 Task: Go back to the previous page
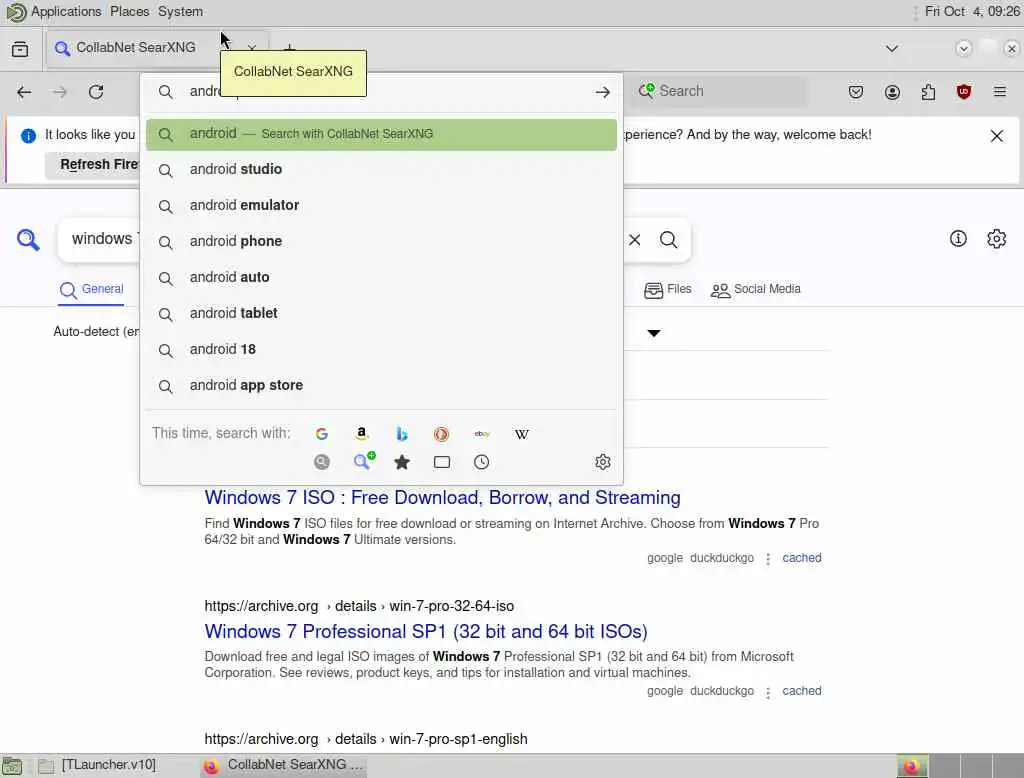click(24, 92)
